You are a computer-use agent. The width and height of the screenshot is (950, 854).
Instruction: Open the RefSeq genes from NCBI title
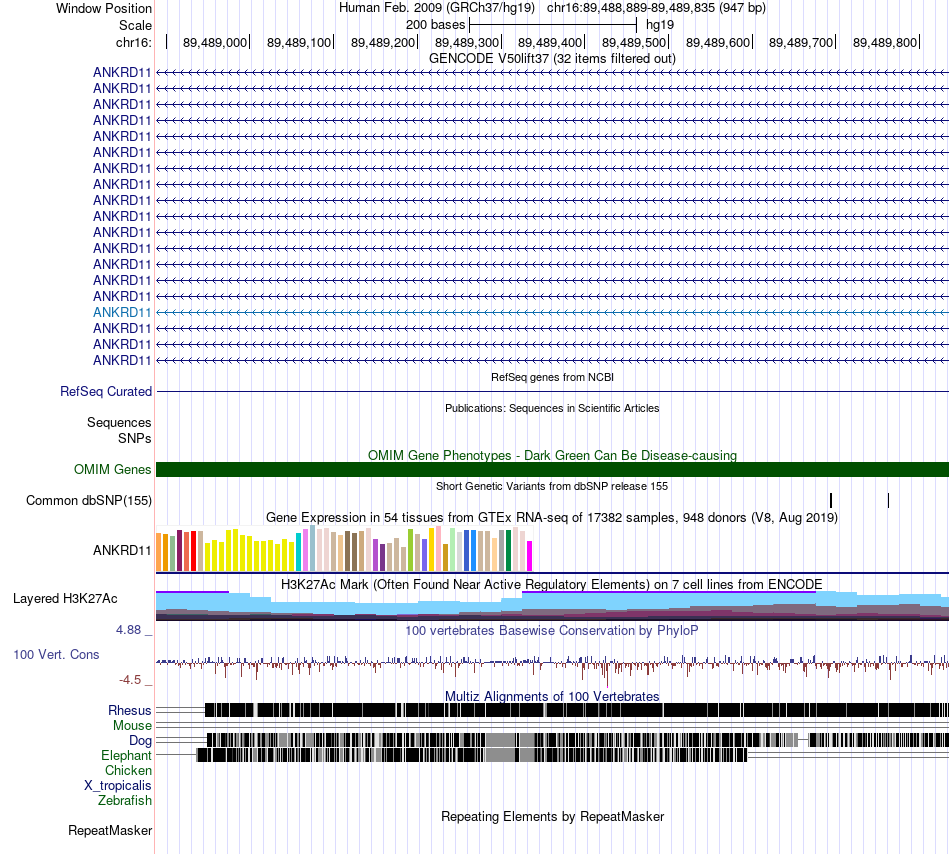(x=552, y=377)
